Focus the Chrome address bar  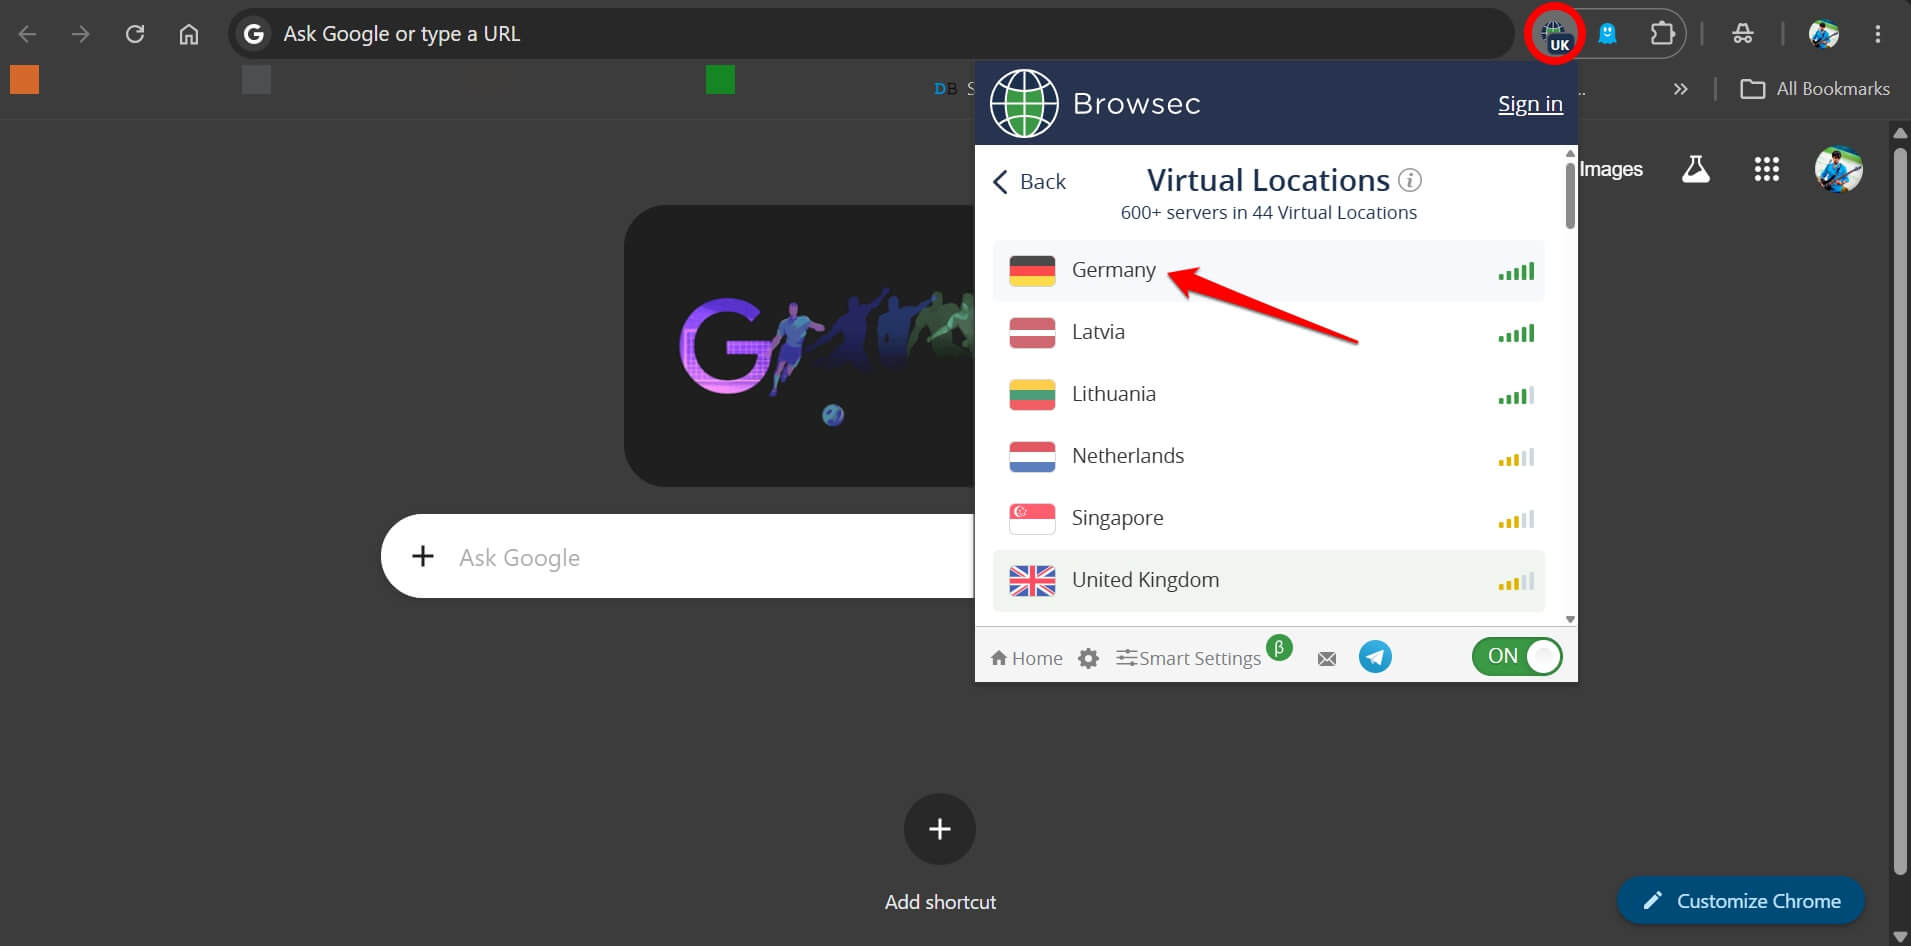(870, 34)
